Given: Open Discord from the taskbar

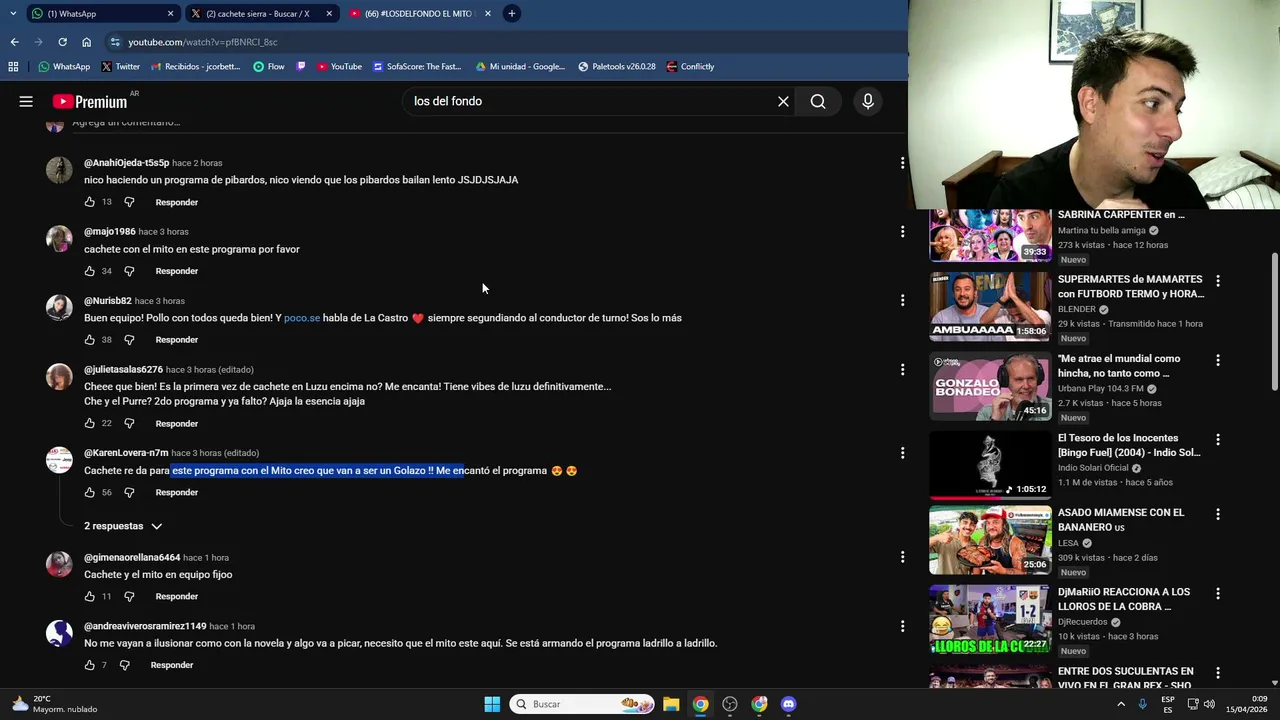Looking at the screenshot, I should click(x=788, y=704).
